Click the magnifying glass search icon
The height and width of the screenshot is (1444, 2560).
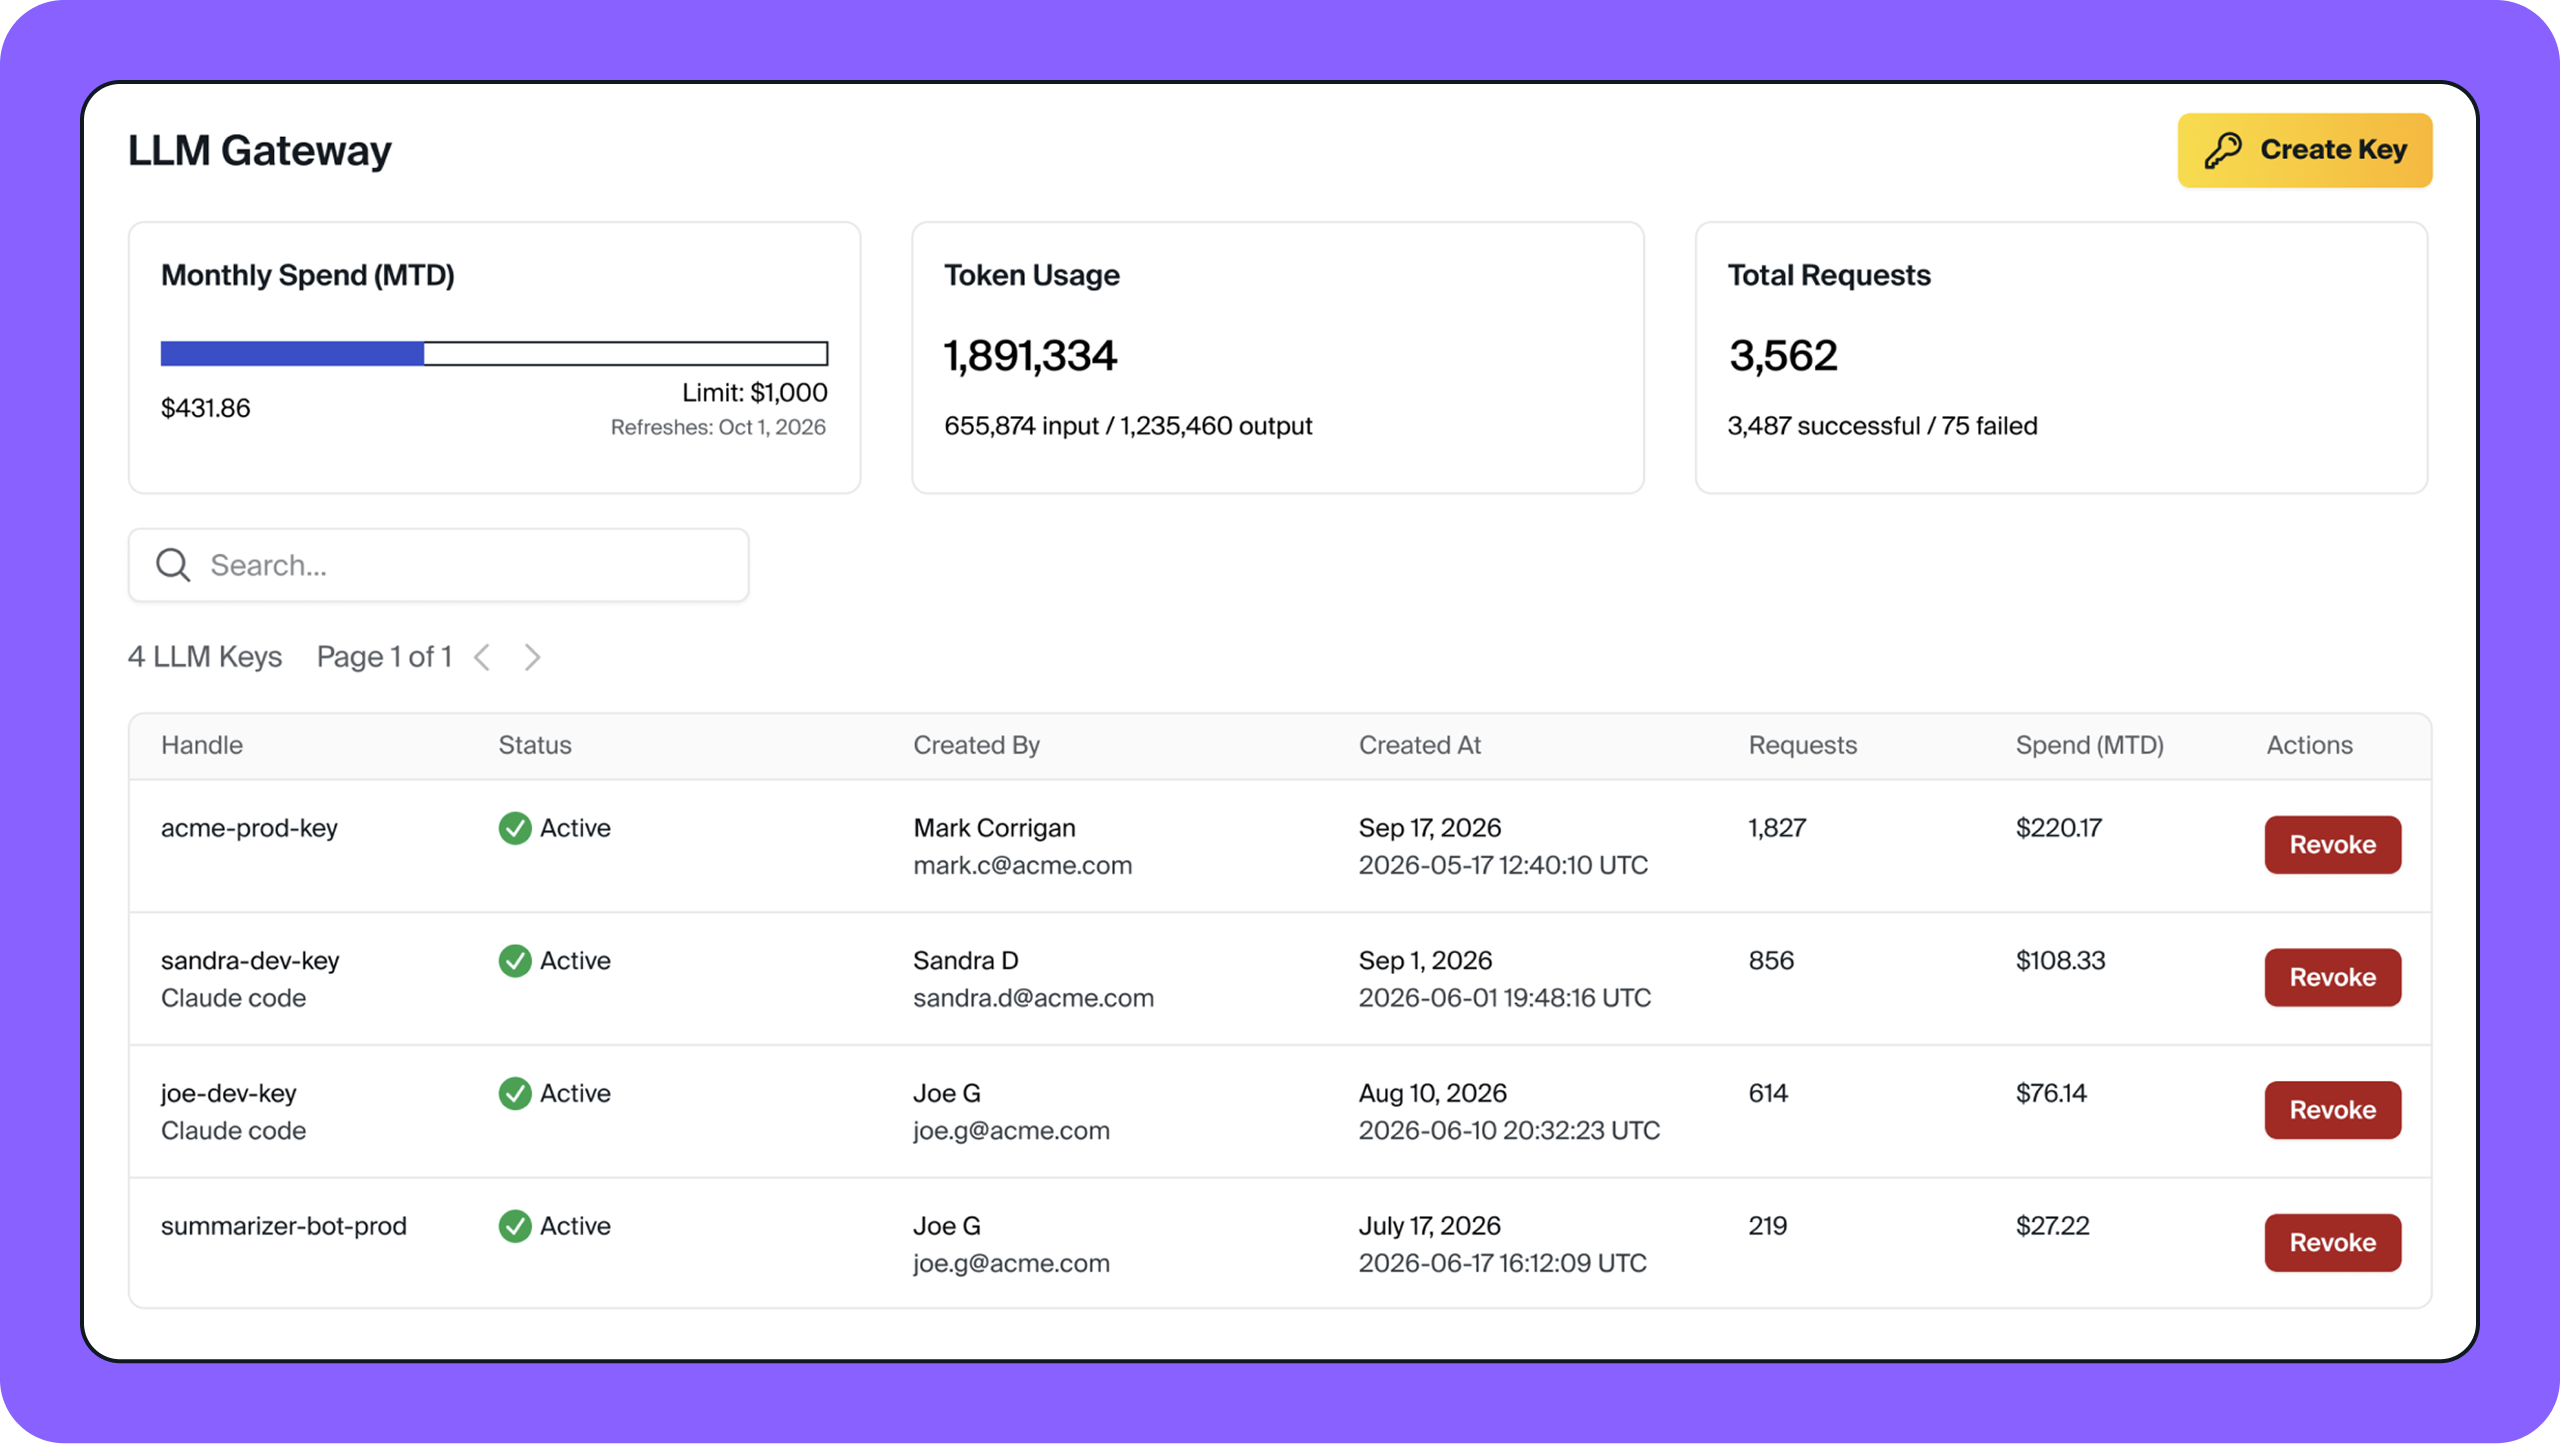click(x=173, y=565)
